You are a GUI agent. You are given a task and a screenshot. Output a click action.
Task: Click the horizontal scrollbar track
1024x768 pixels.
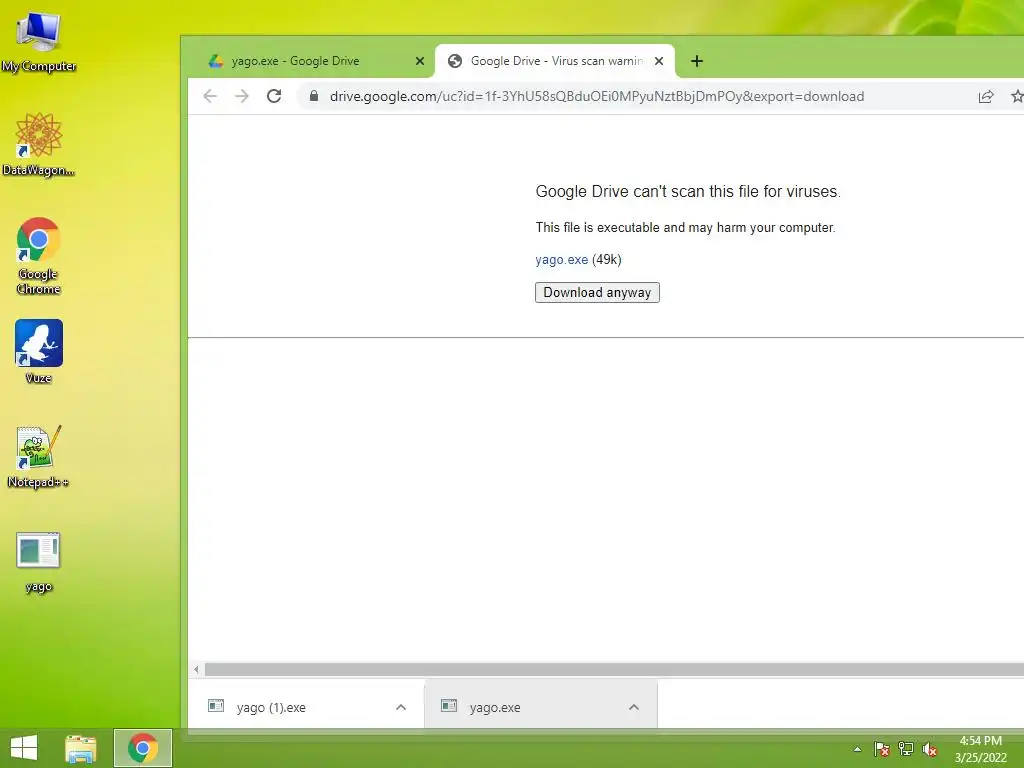614,669
